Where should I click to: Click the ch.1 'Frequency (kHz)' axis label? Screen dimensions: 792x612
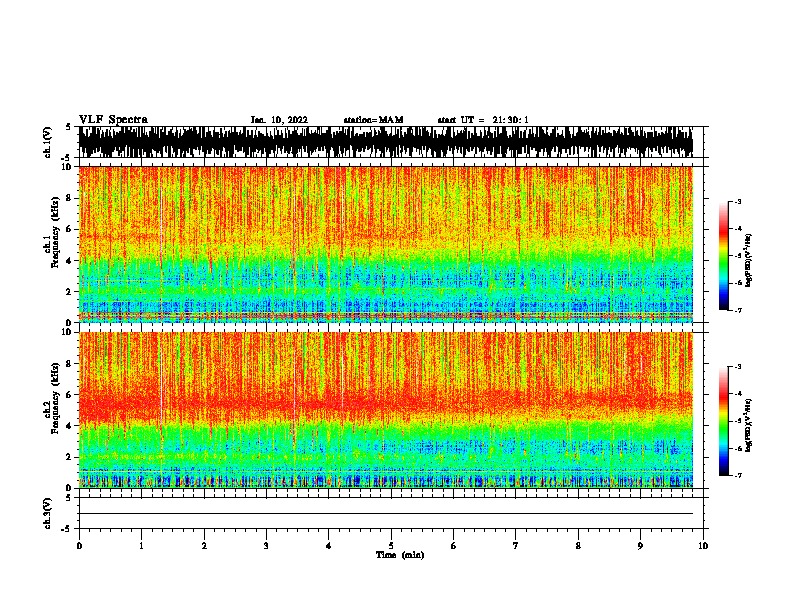tap(55, 232)
